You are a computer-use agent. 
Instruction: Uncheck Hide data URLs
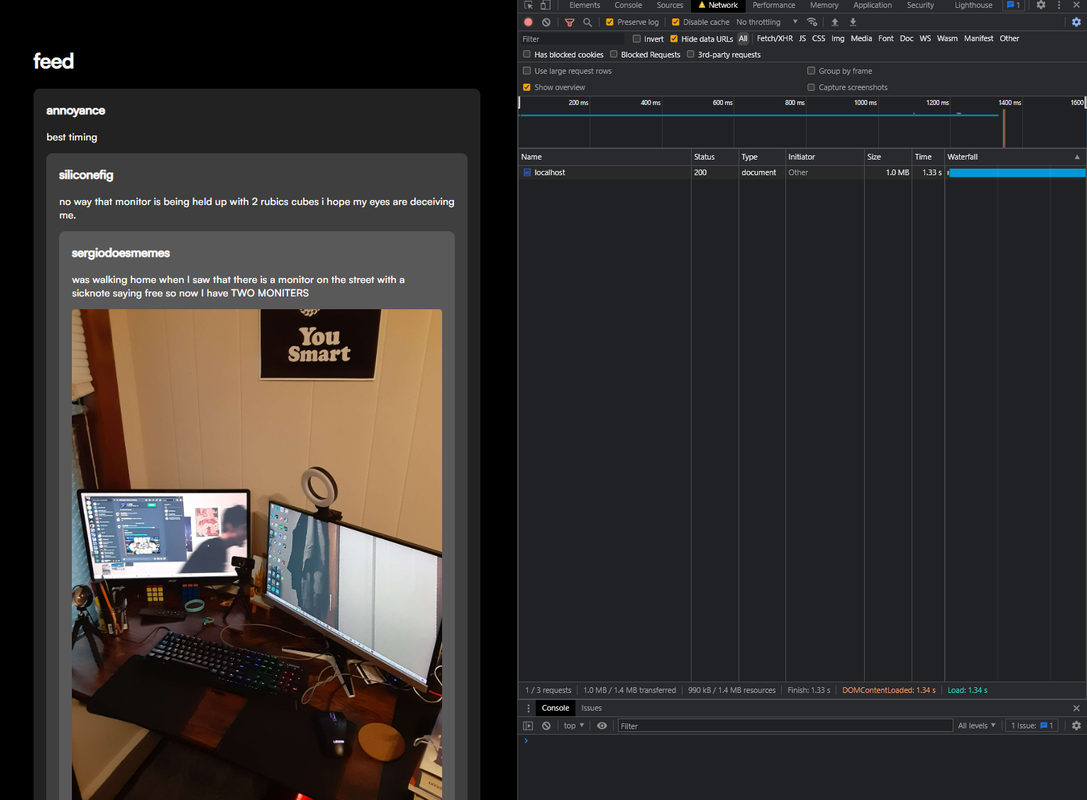click(674, 39)
